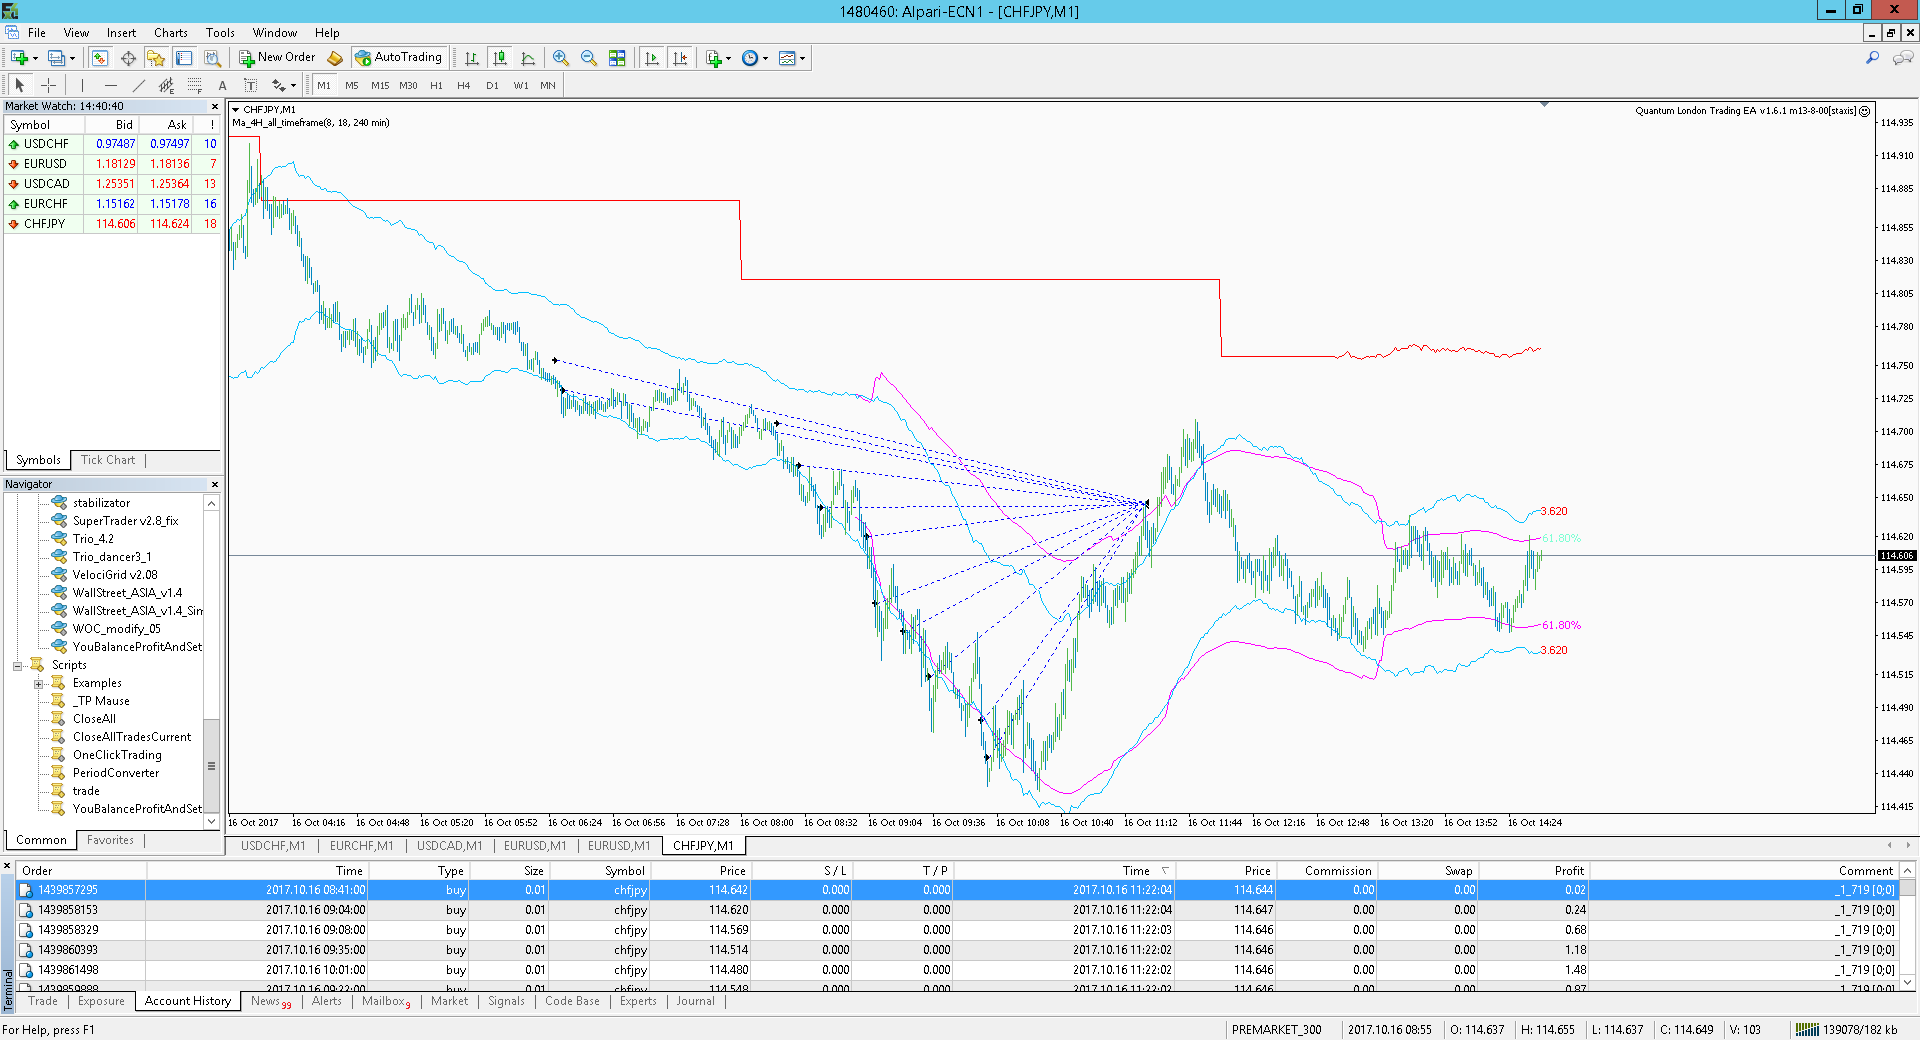Image resolution: width=1920 pixels, height=1040 pixels.
Task: Select the VelociGrid v2.08 expert advisor
Action: [115, 575]
